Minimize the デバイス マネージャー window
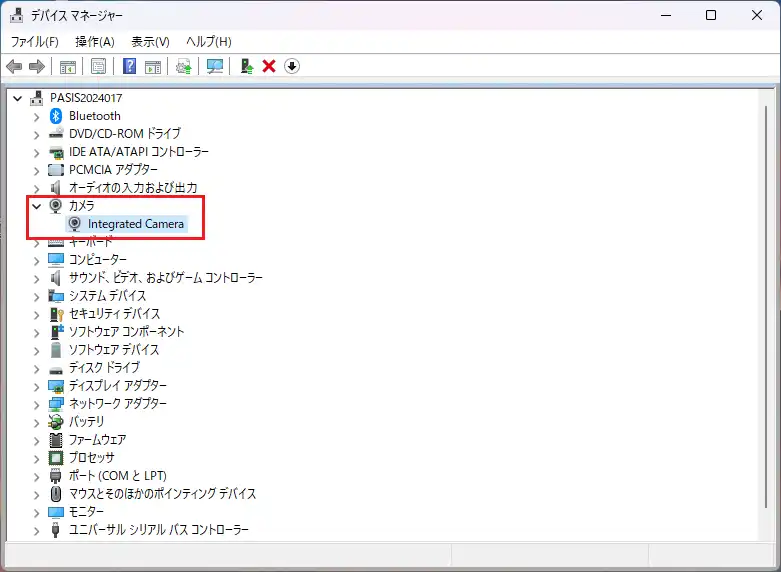The height and width of the screenshot is (572, 781). [x=665, y=15]
